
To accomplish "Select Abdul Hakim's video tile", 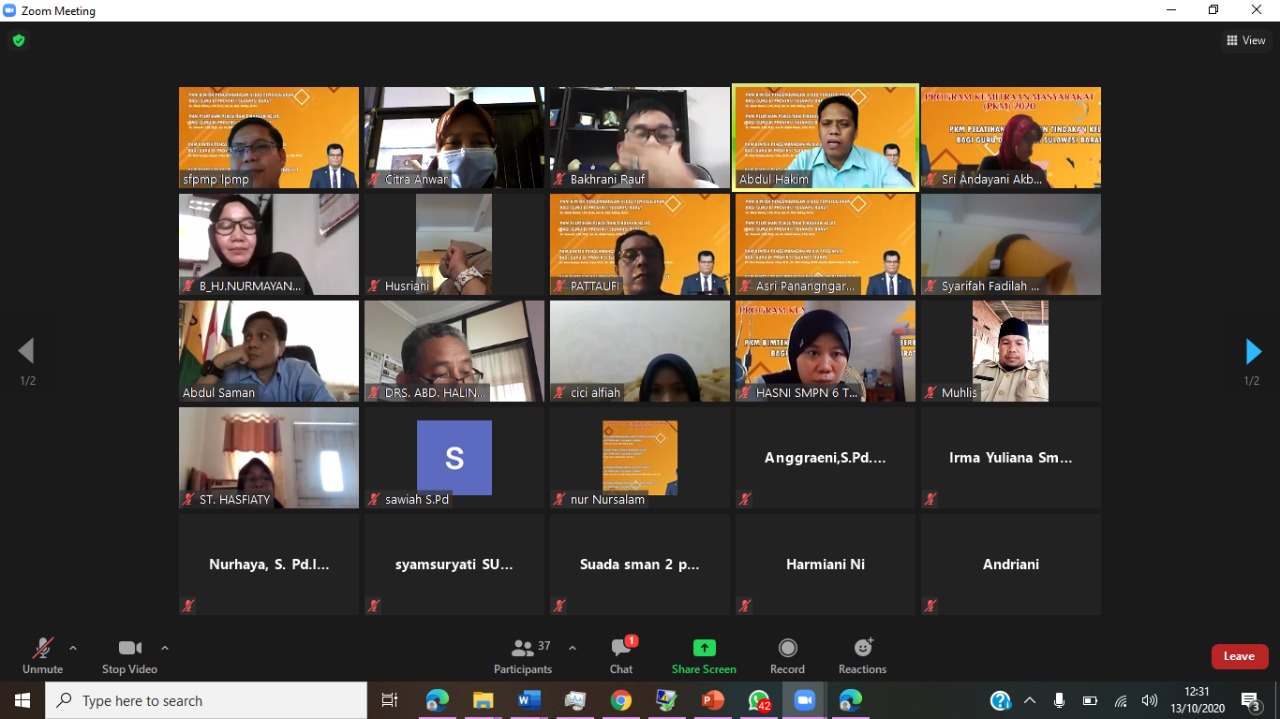I will coord(825,137).
